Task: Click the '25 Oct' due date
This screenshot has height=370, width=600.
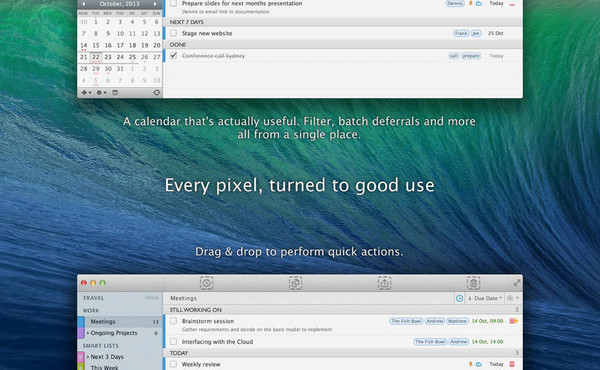Action: click(x=496, y=33)
